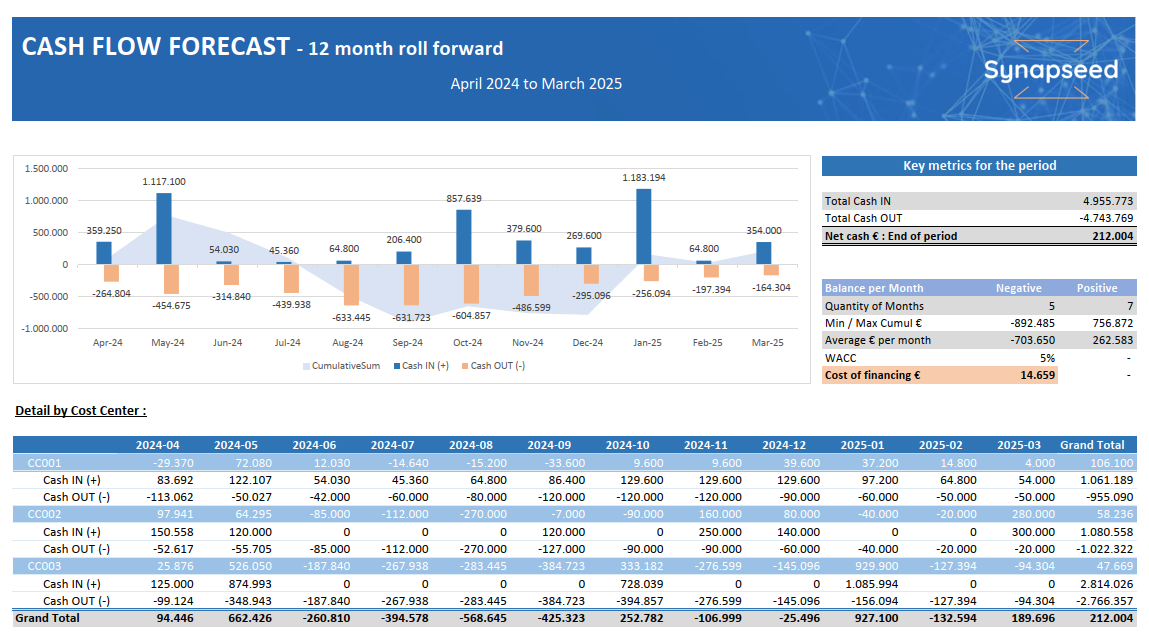This screenshot has height=634, width=1149.
Task: Select the Cost of financing € cell
Action: (871, 375)
